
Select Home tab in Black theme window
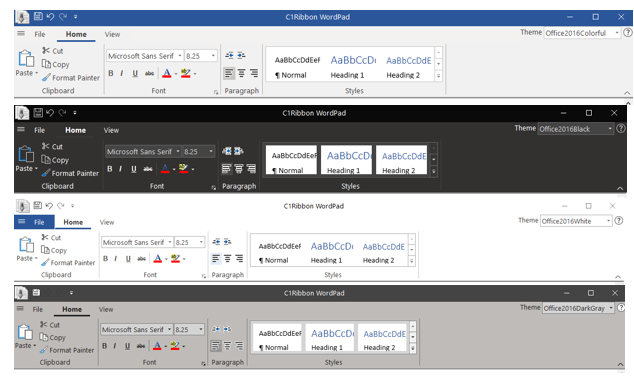tap(76, 130)
